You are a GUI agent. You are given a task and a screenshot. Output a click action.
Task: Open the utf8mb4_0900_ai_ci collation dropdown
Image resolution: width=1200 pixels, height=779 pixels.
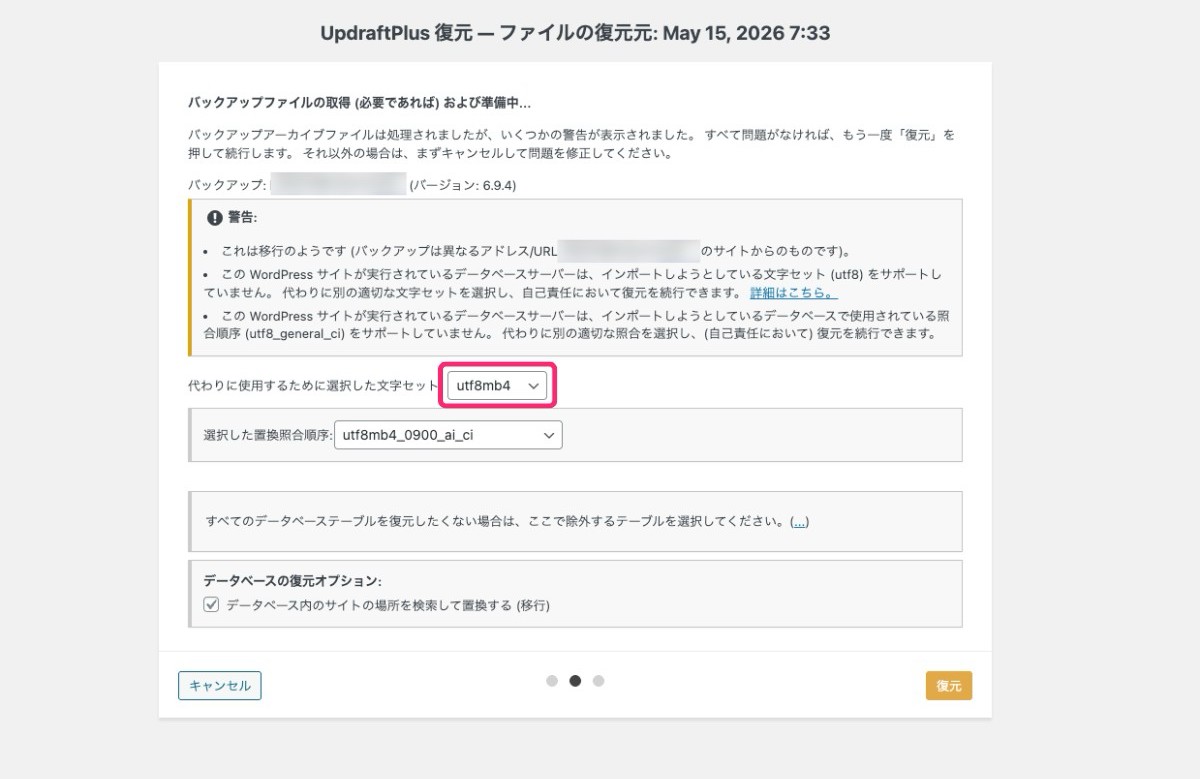(448, 435)
